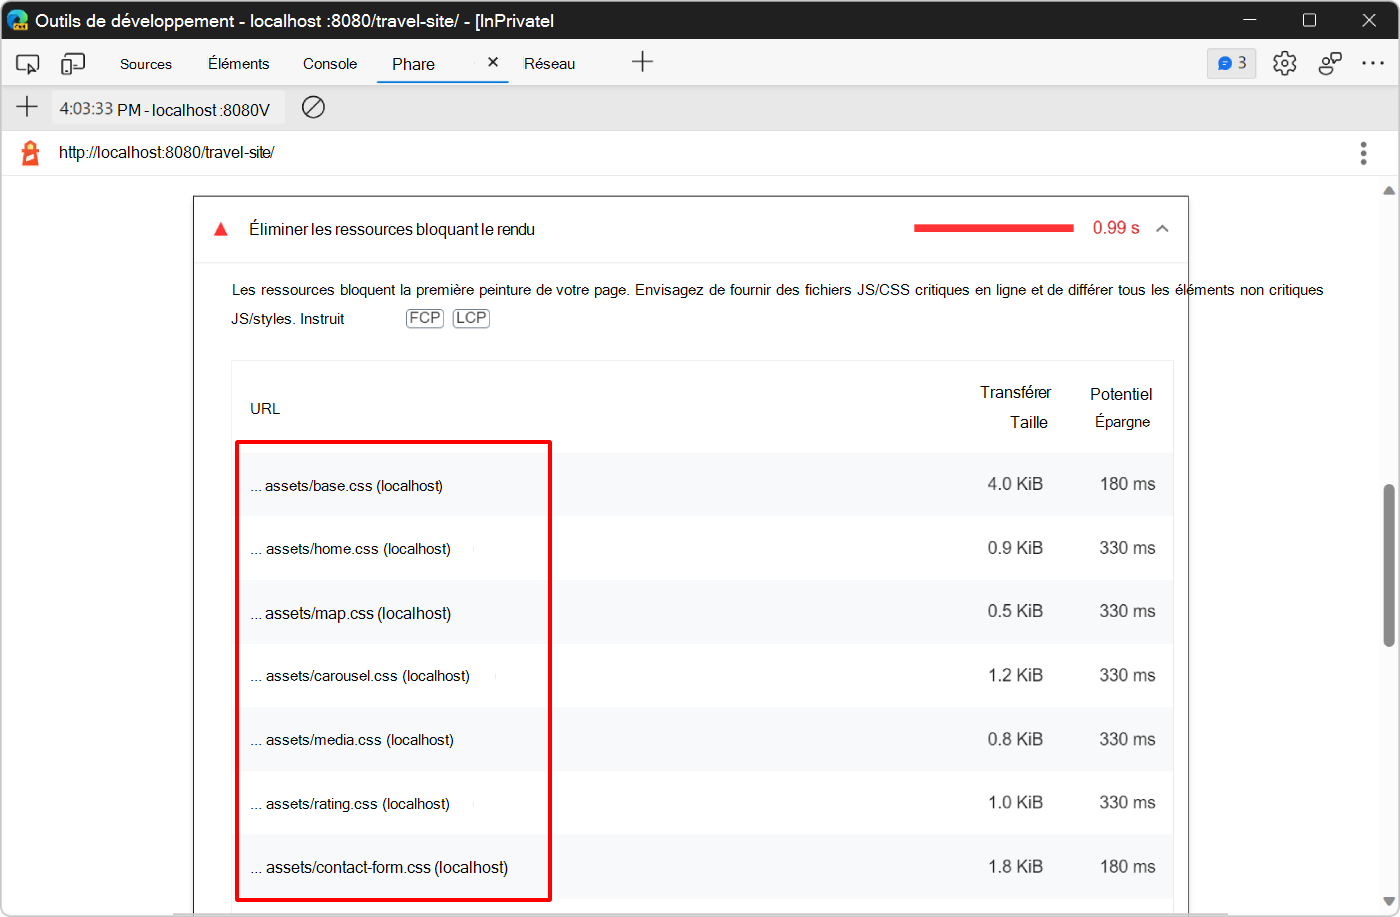Click the feedback people icon

click(x=1330, y=63)
